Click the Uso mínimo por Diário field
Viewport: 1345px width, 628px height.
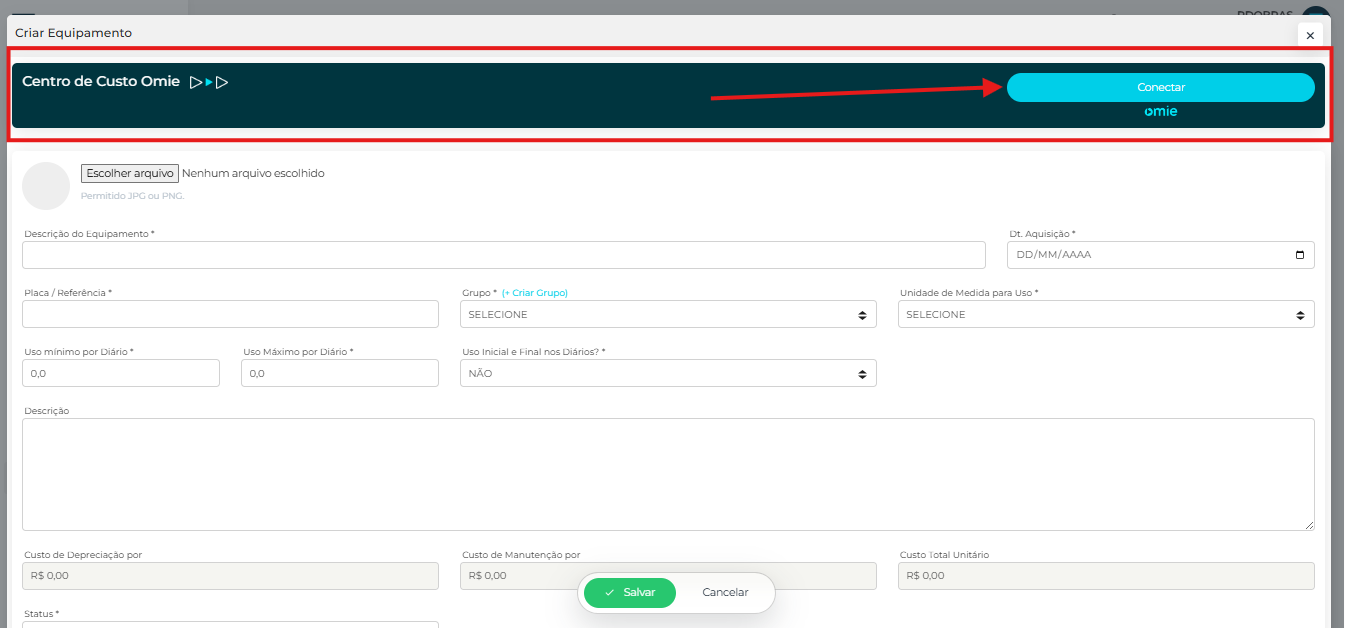(120, 373)
